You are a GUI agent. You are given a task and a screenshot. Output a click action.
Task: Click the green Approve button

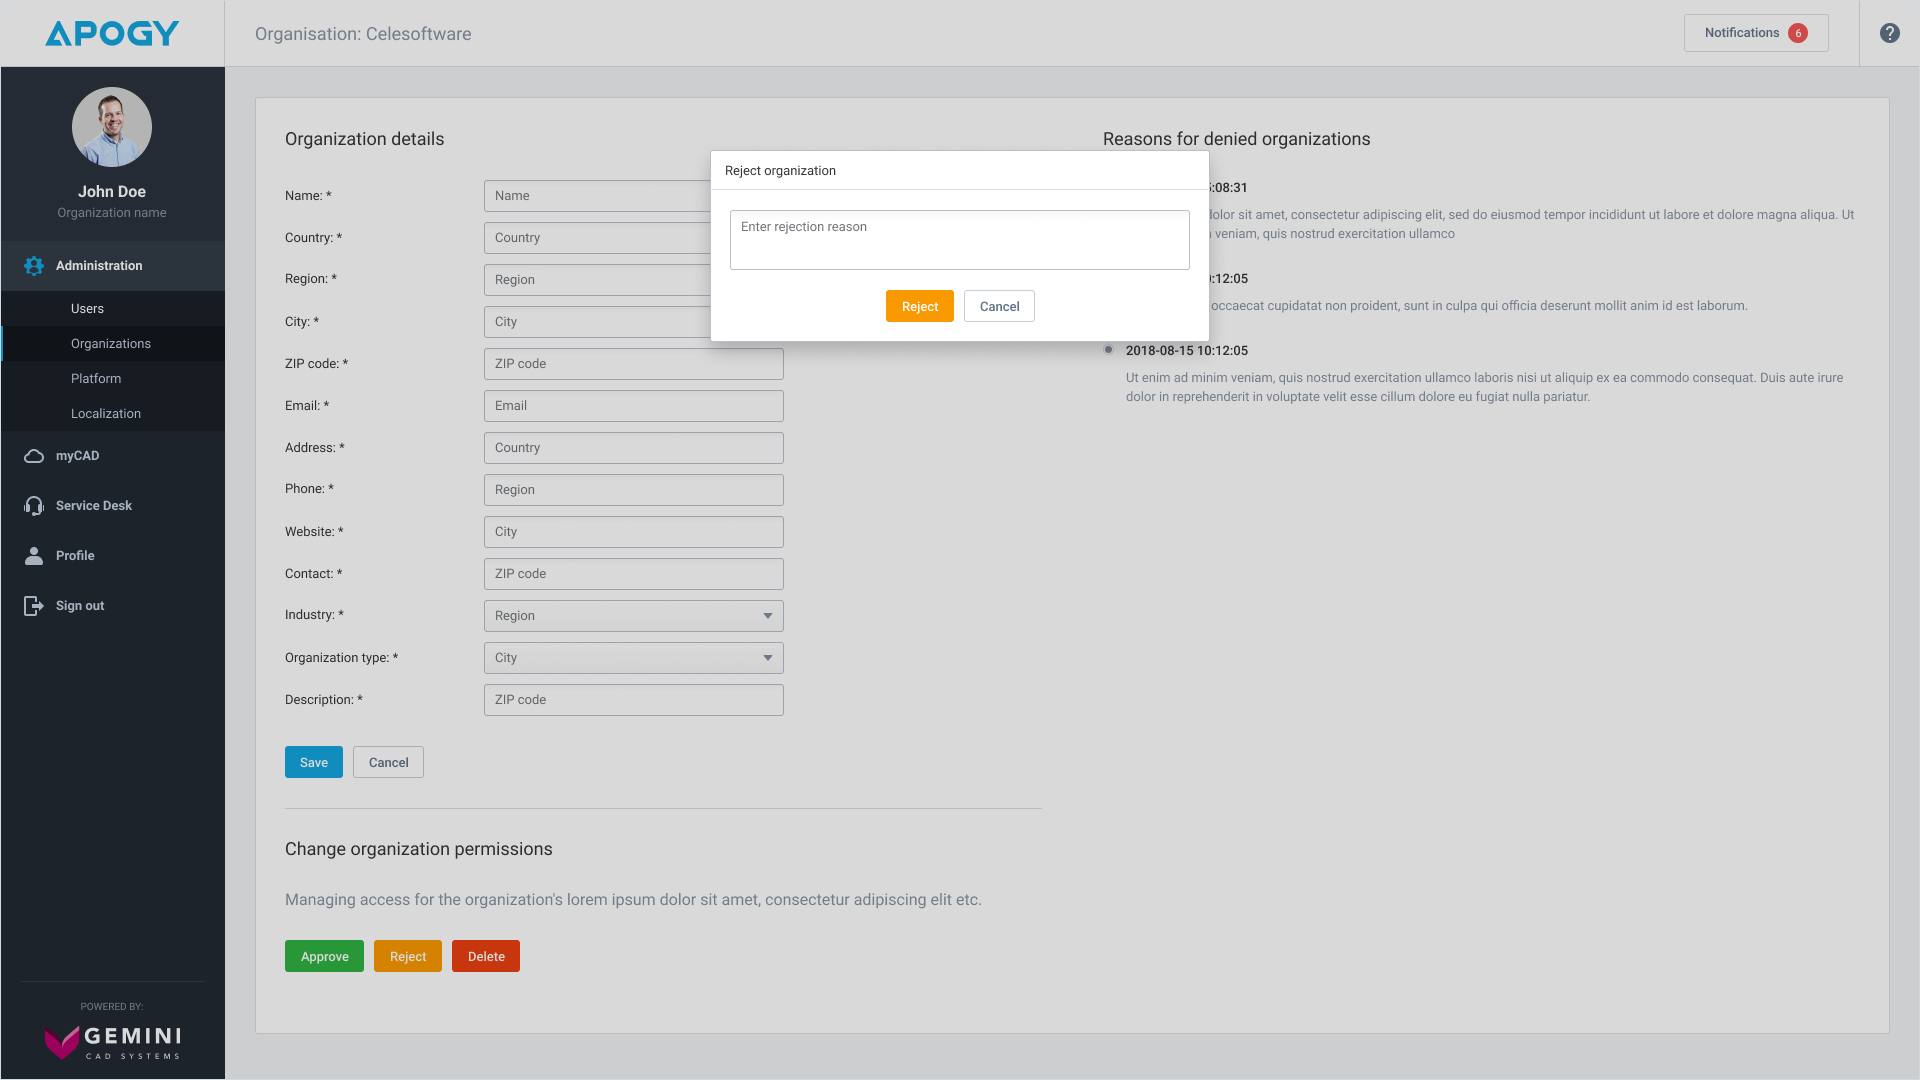point(324,957)
